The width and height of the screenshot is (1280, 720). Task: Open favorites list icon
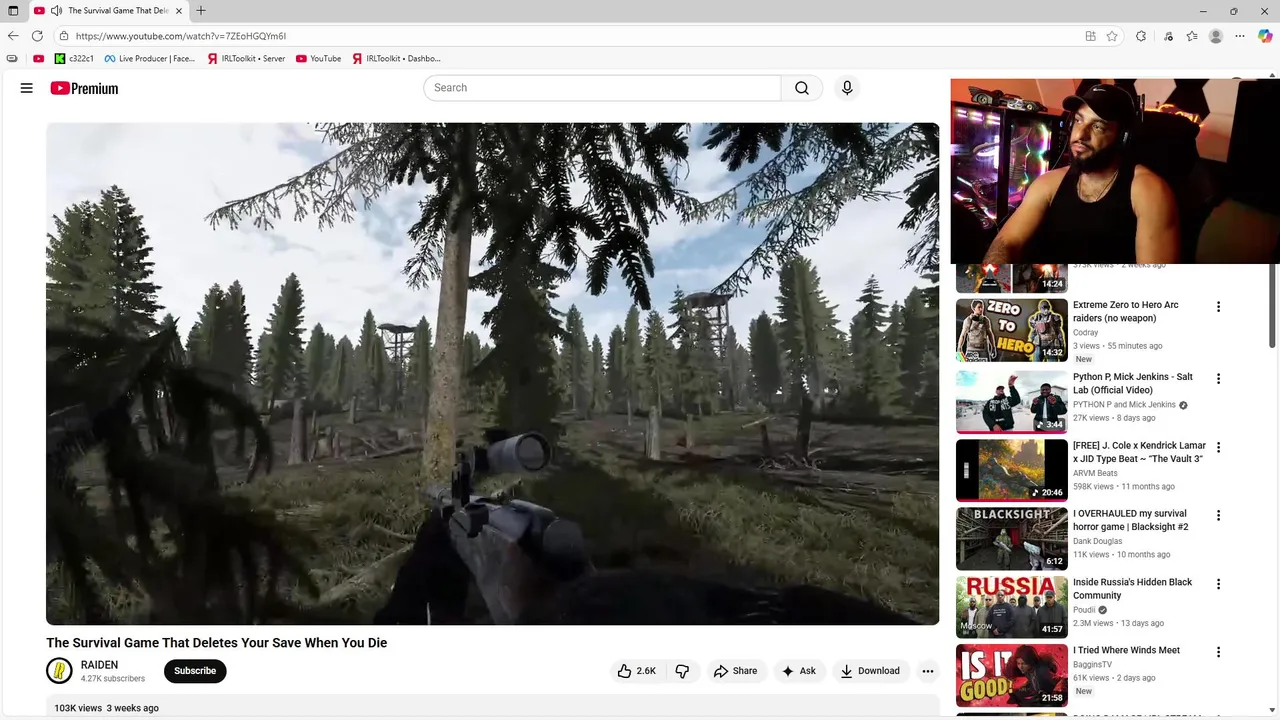(x=1192, y=36)
